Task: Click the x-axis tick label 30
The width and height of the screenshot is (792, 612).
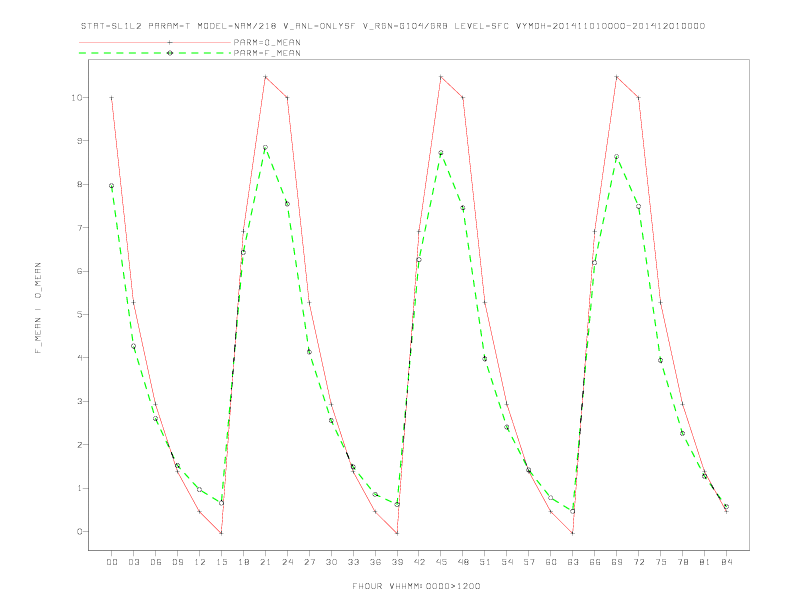Action: click(x=331, y=562)
